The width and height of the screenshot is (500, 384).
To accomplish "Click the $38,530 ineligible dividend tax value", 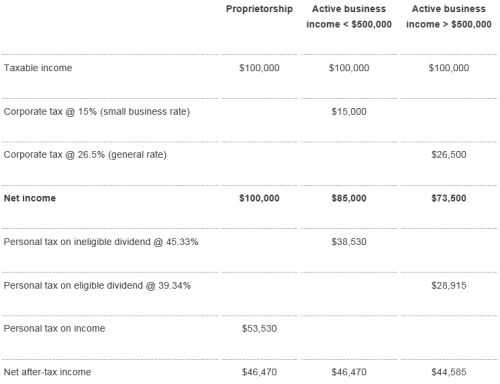I will [349, 242].
